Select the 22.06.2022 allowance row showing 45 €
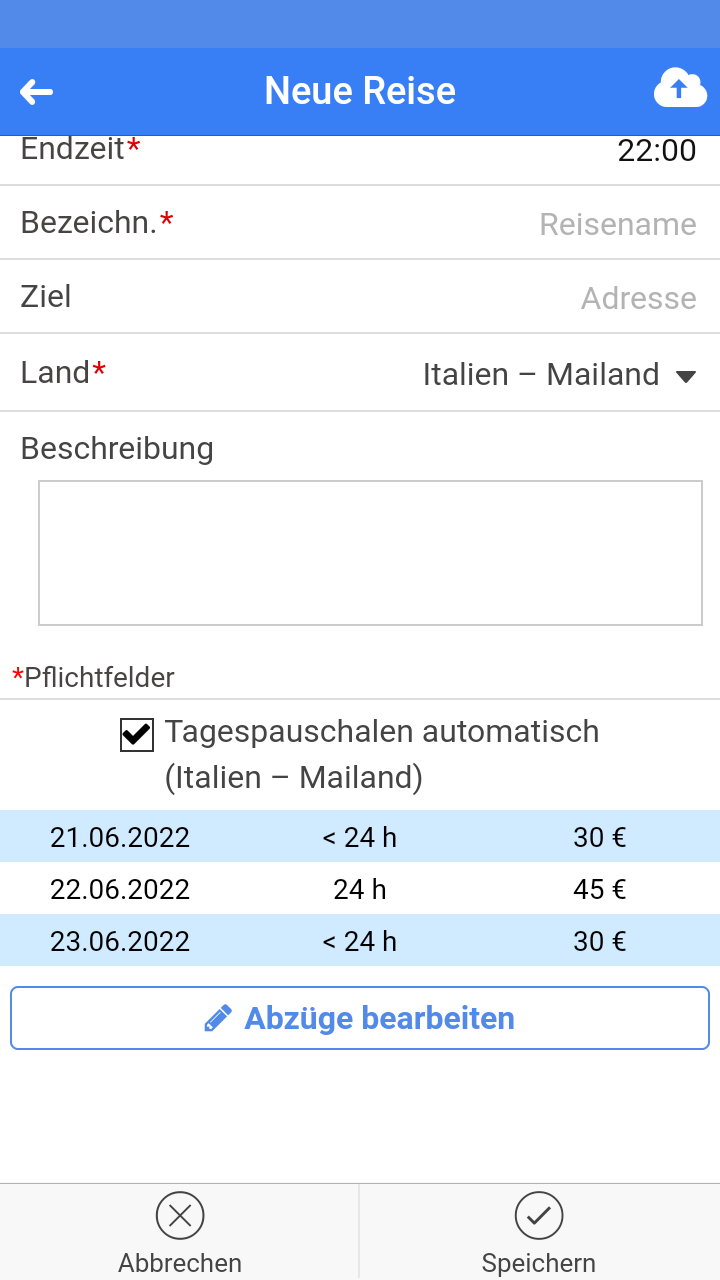 (360, 889)
